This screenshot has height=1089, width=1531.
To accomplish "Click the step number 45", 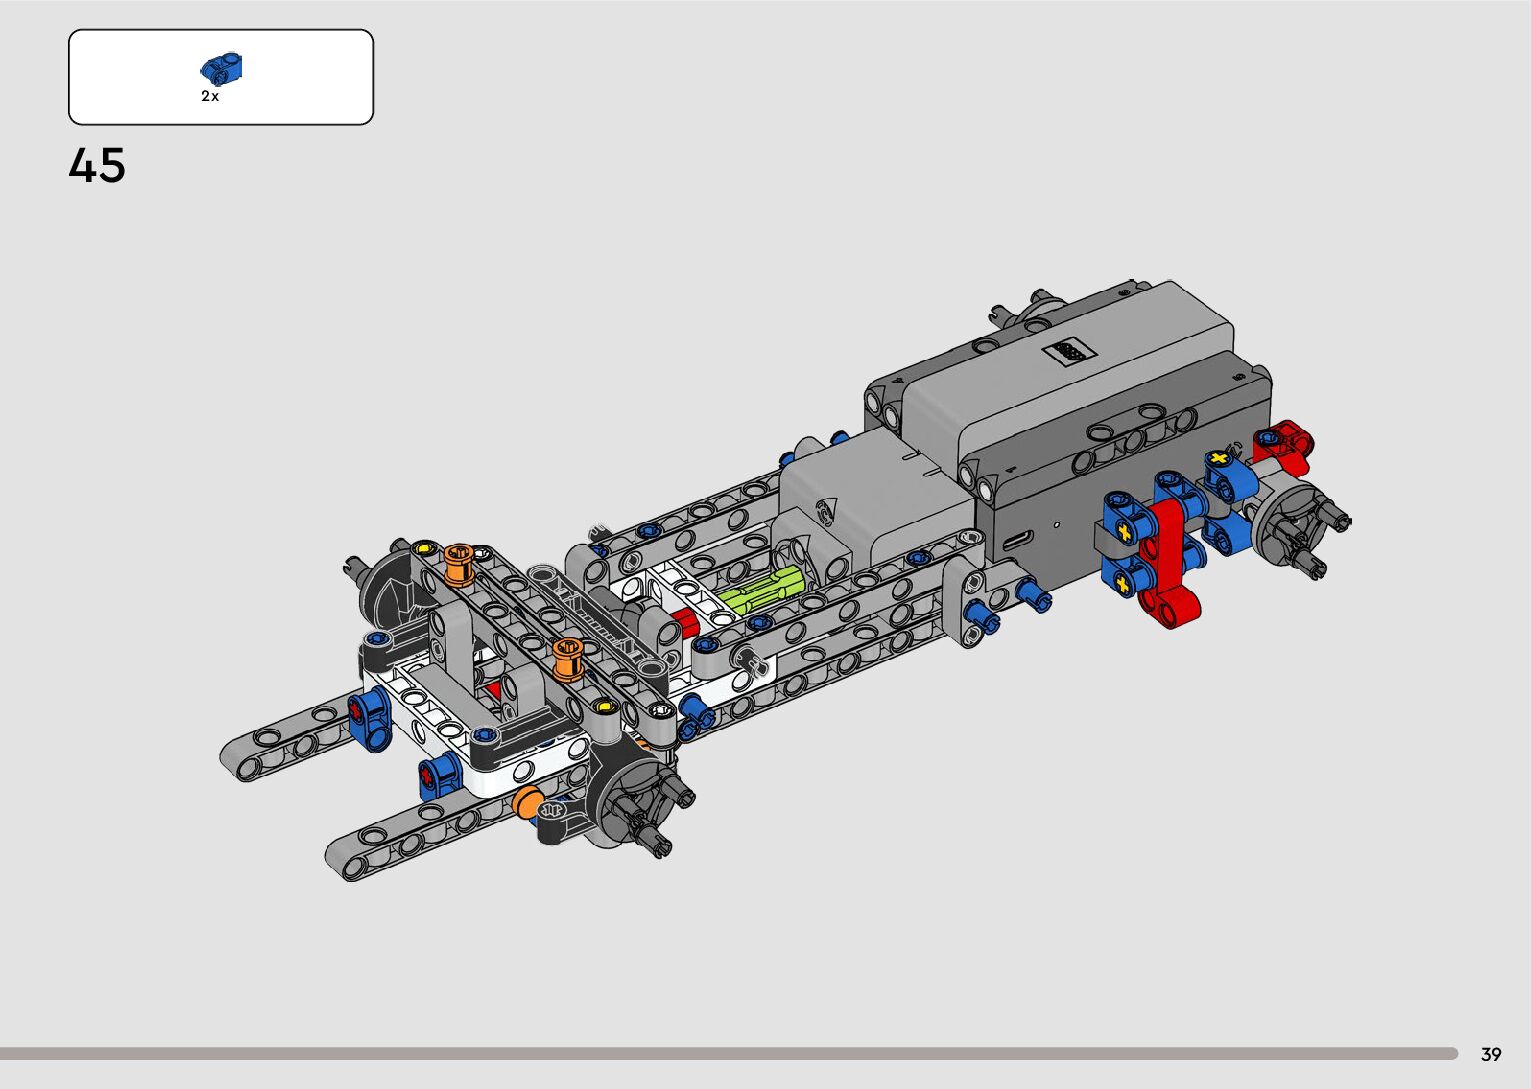I will pos(97,166).
